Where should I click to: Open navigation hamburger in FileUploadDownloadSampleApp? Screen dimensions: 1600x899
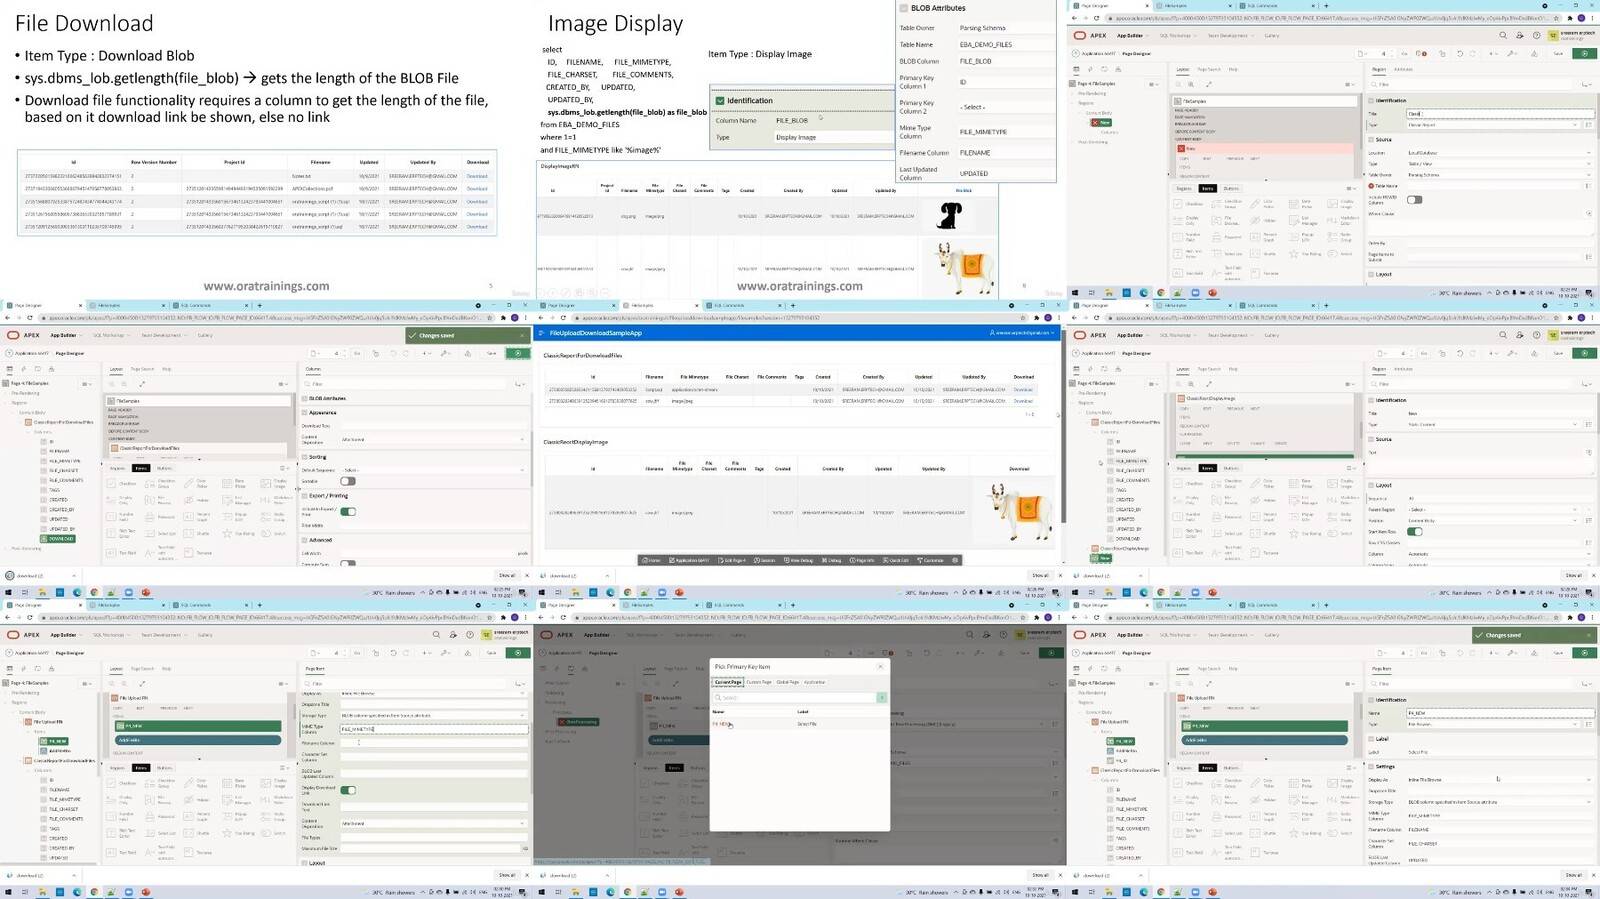pos(541,333)
